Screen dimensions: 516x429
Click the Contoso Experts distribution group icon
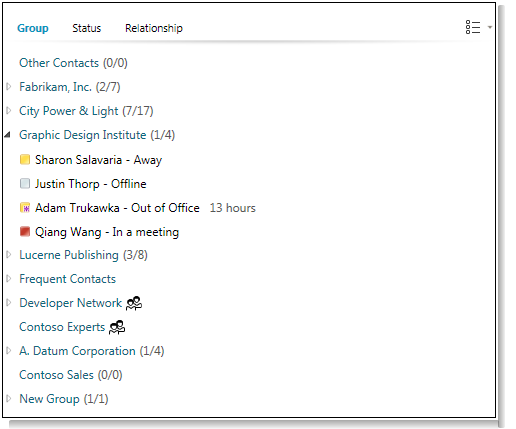(117, 327)
